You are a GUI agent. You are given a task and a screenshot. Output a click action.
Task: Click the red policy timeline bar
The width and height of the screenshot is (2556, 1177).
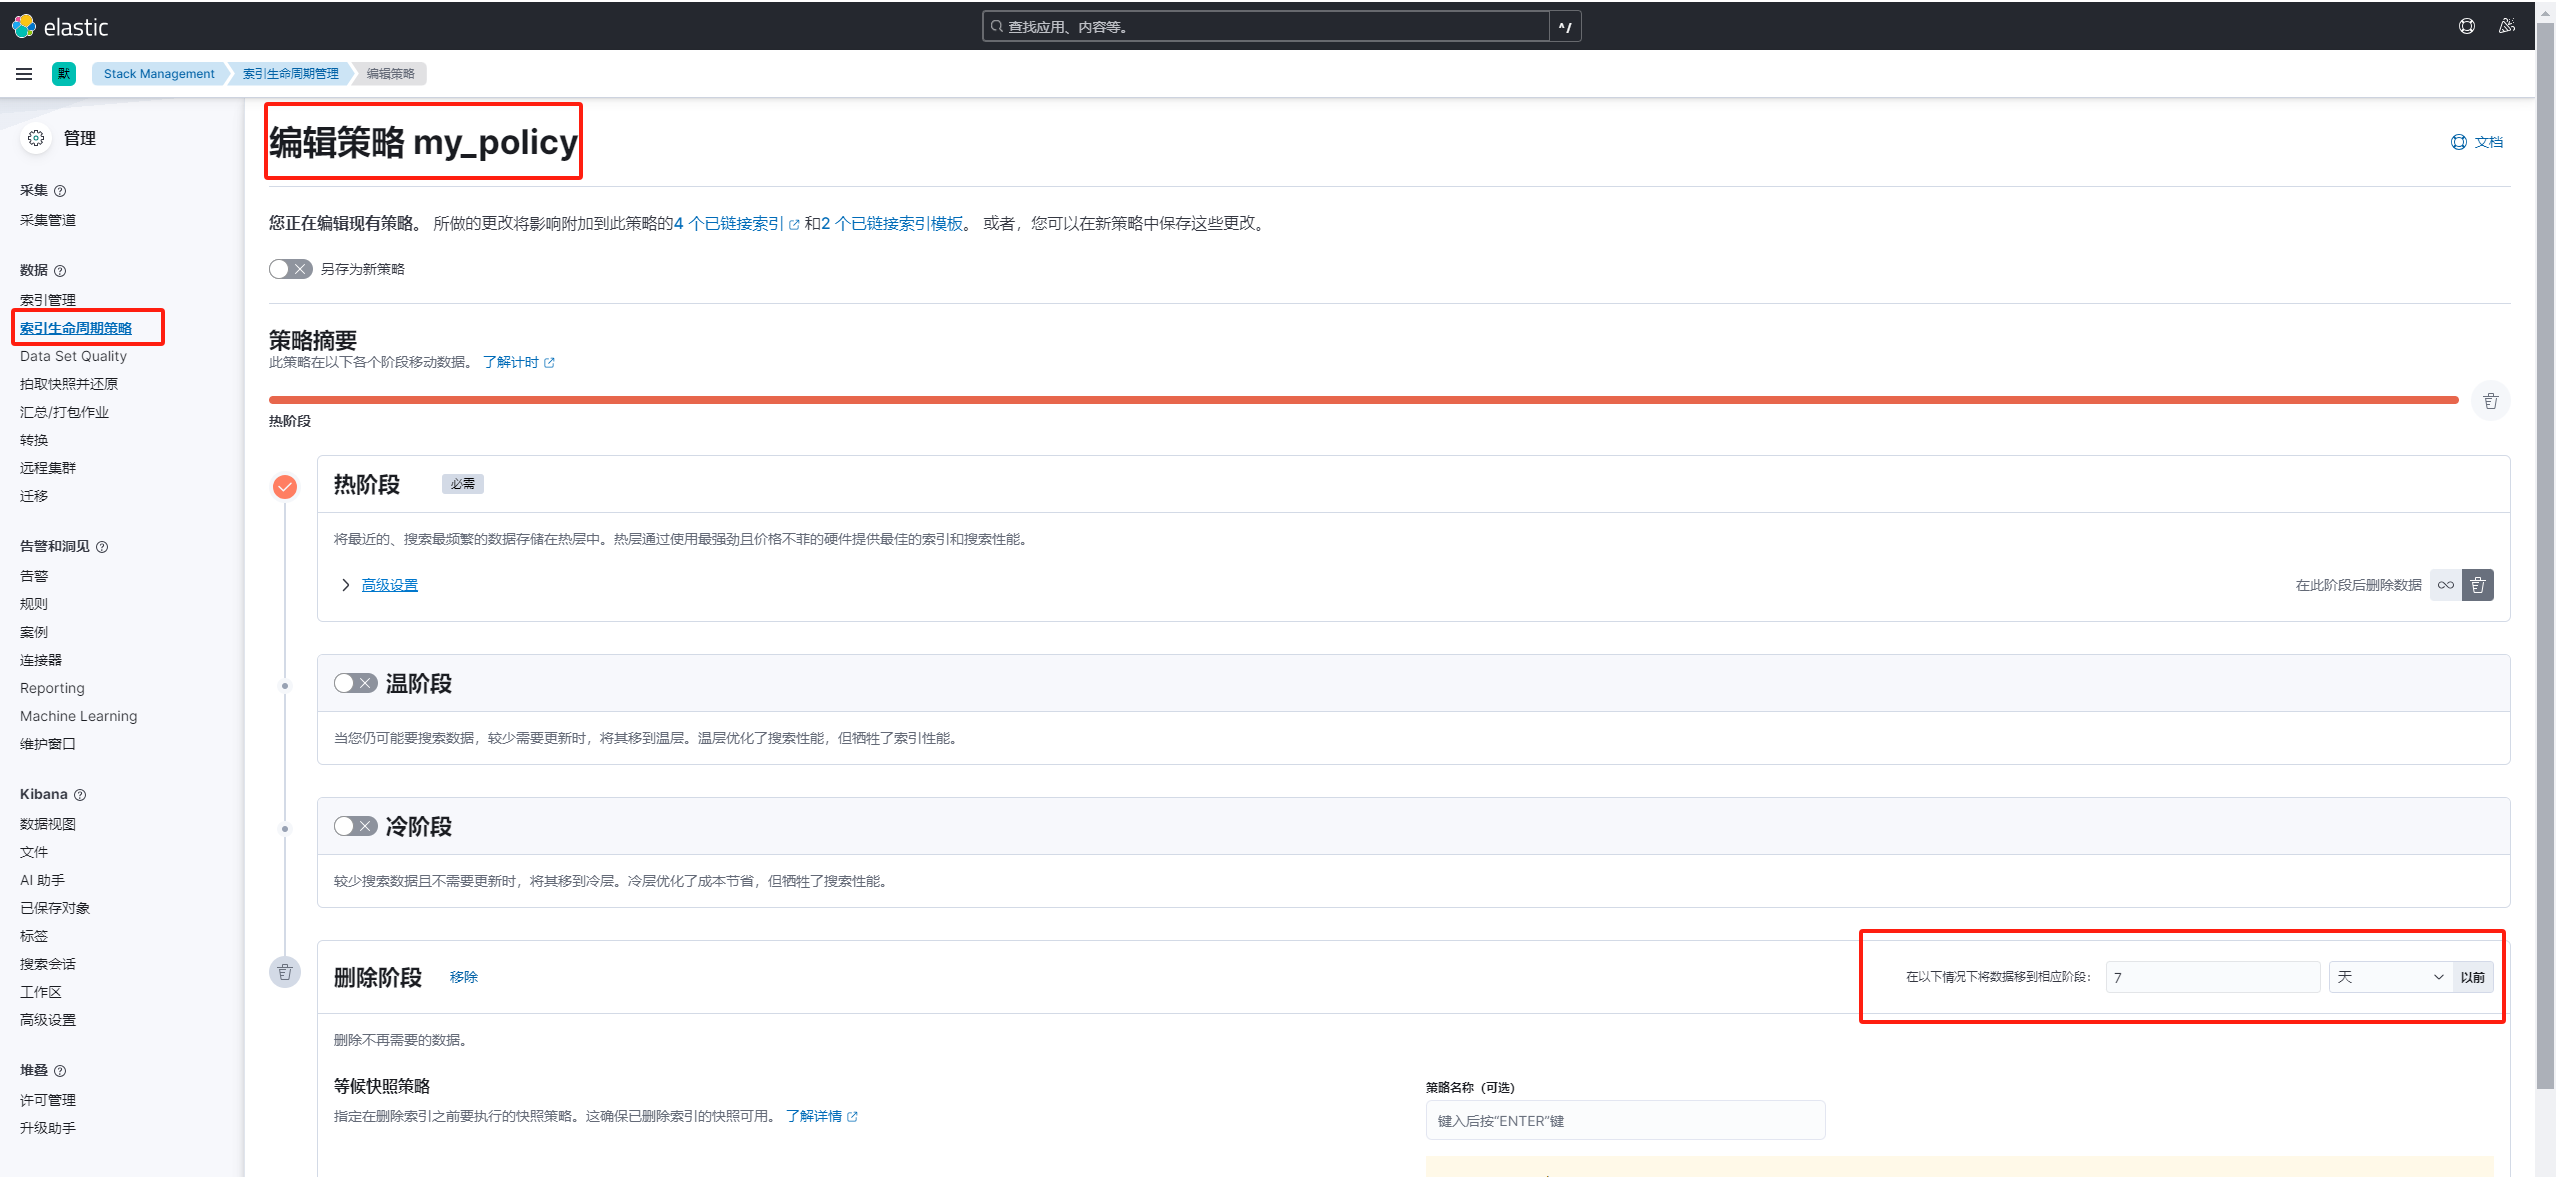click(1363, 400)
